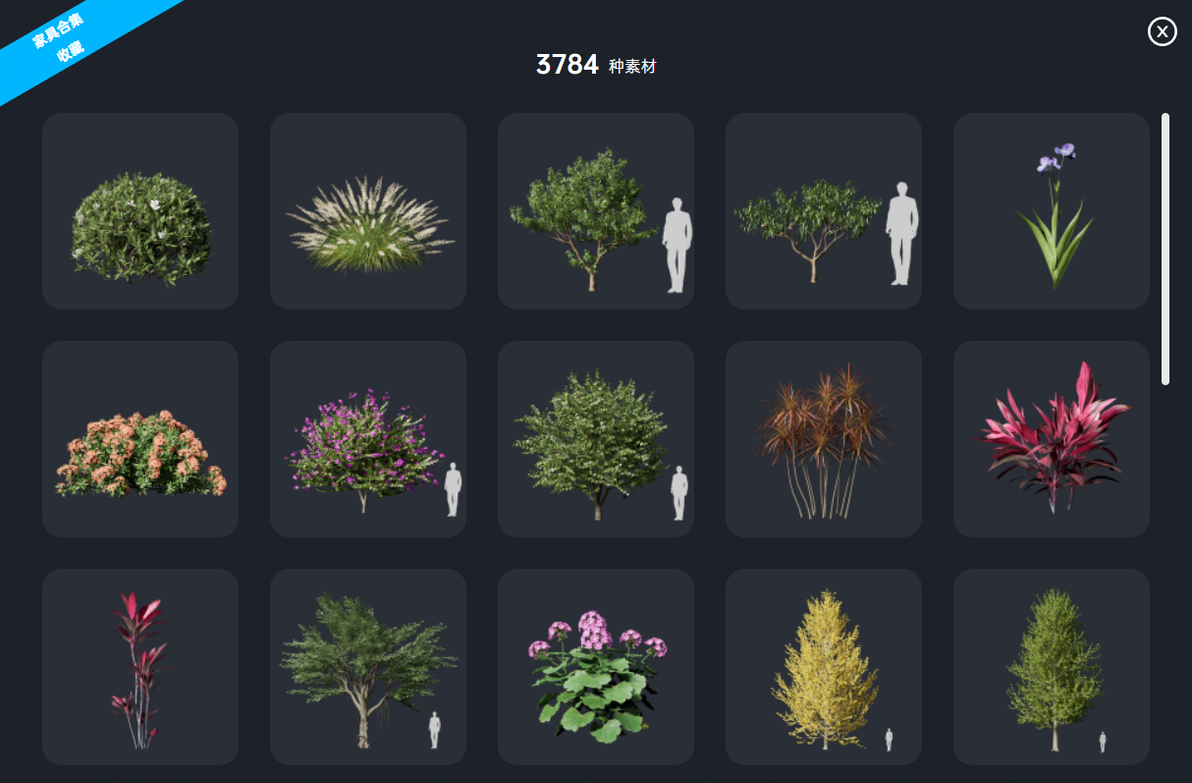Image resolution: width=1192 pixels, height=783 pixels.
Task: Select the tall thin red-leaf stalk plant
Action: tap(140, 667)
